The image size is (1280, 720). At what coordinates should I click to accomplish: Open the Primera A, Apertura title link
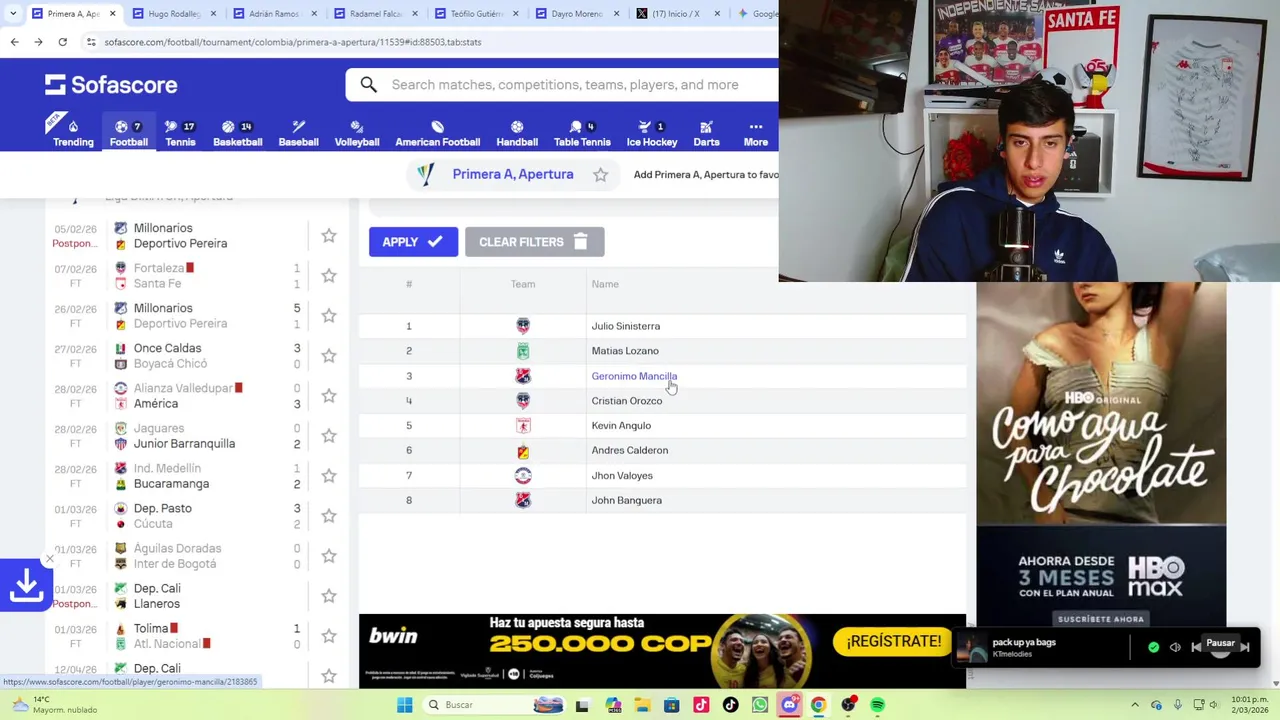(x=512, y=174)
